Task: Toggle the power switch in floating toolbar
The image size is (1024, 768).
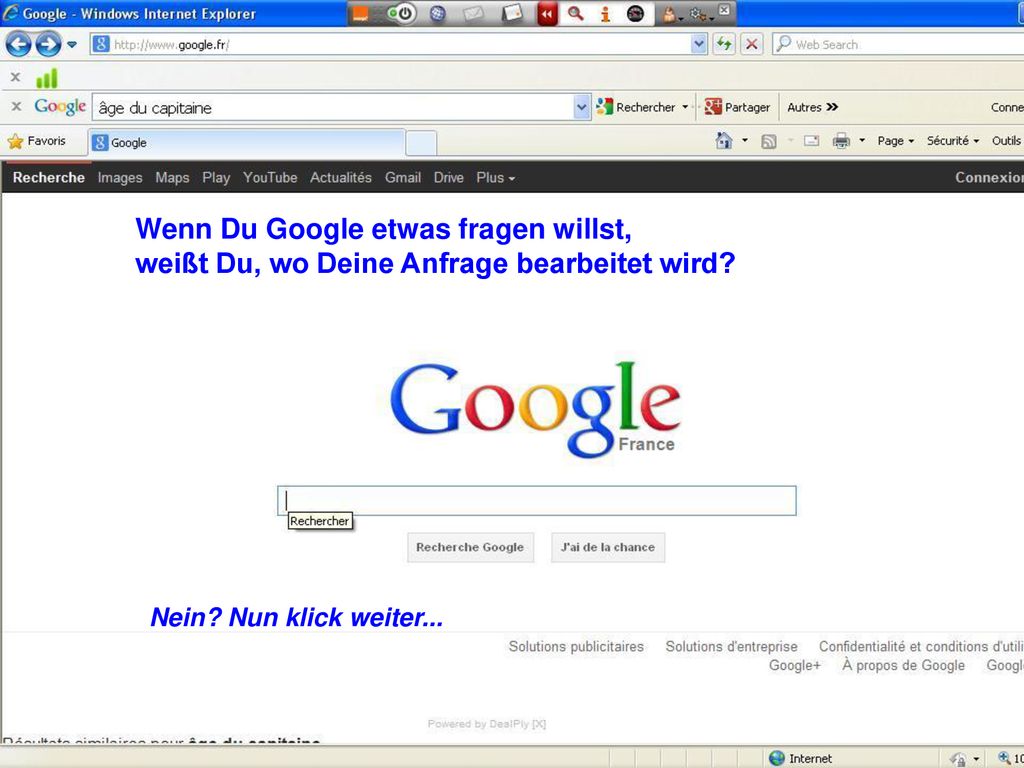Action: pyautogui.click(x=402, y=13)
